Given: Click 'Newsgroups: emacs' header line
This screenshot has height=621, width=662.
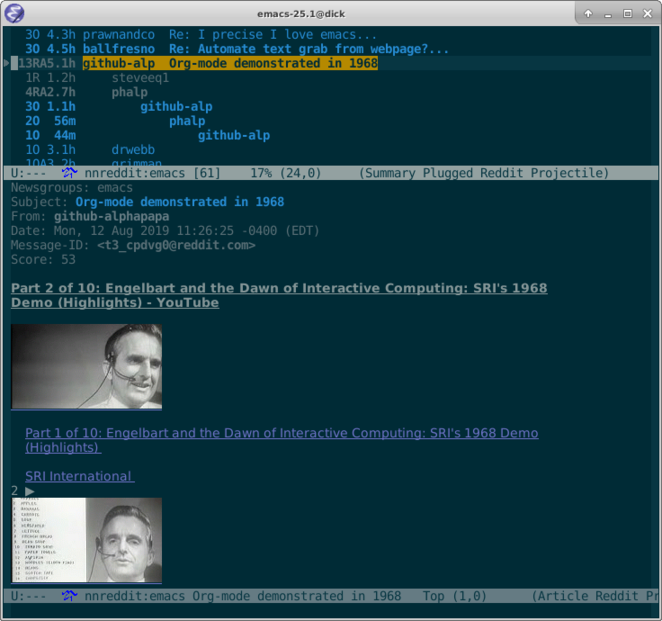Looking at the screenshot, I should tap(72, 187).
